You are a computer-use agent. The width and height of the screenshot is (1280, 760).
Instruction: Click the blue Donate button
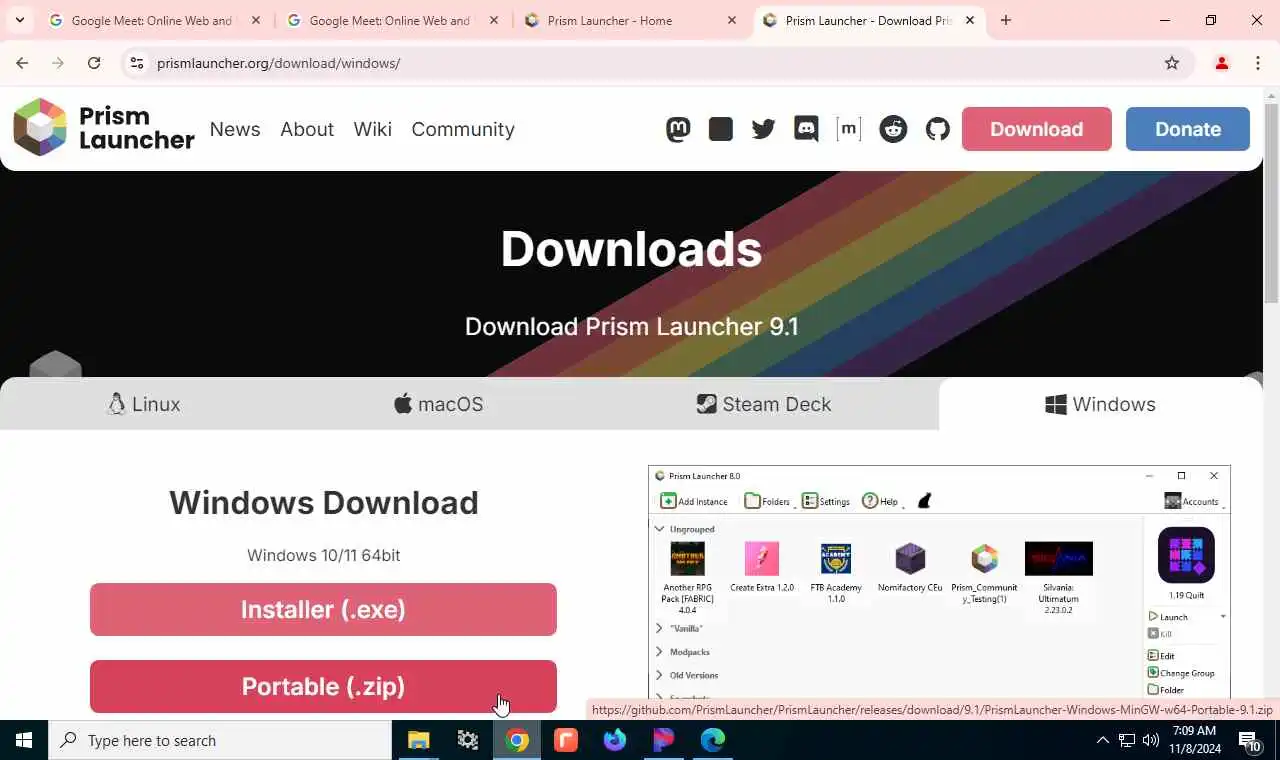tap(1188, 129)
